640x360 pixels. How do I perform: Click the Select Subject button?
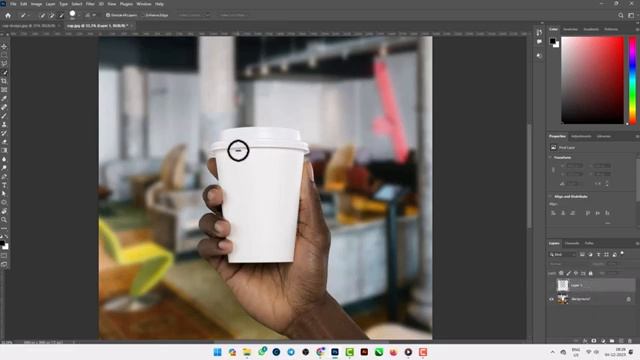194,15
